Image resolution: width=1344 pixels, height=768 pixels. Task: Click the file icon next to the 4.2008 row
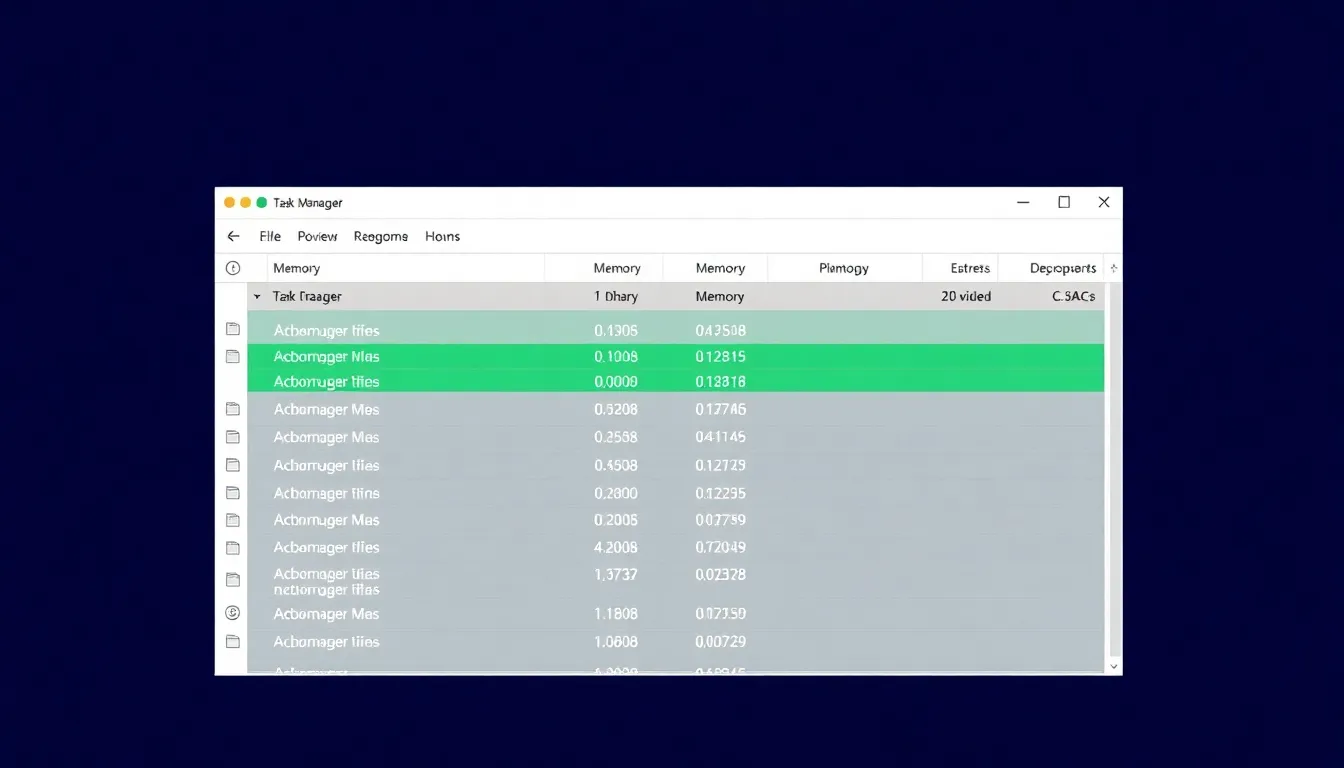click(233, 547)
